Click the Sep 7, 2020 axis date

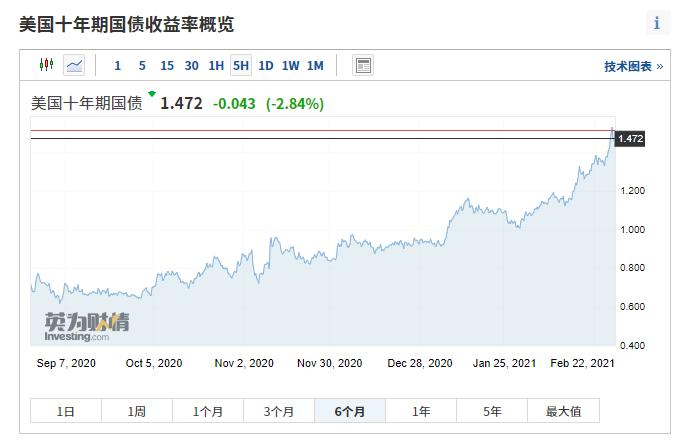(66, 363)
